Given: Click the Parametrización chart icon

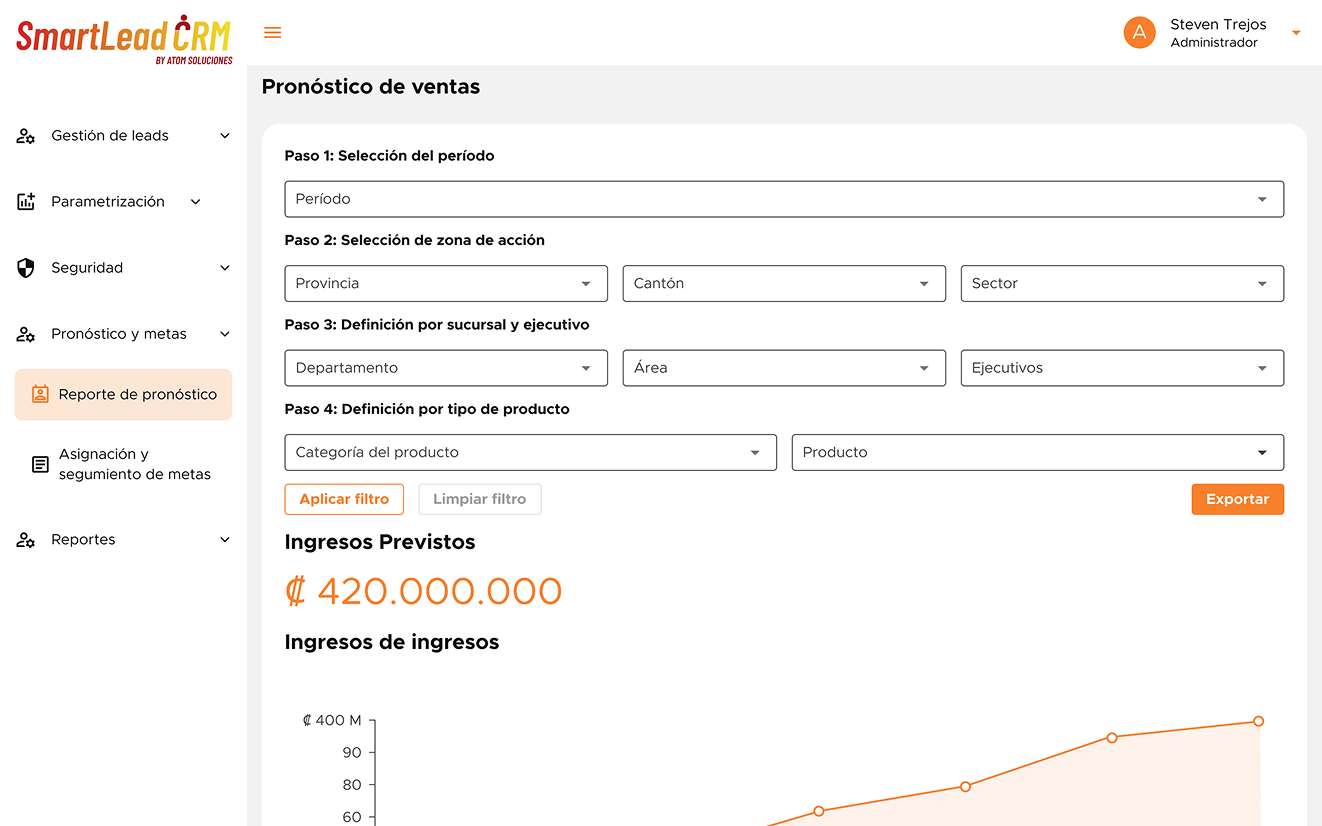Looking at the screenshot, I should pyautogui.click(x=26, y=202).
